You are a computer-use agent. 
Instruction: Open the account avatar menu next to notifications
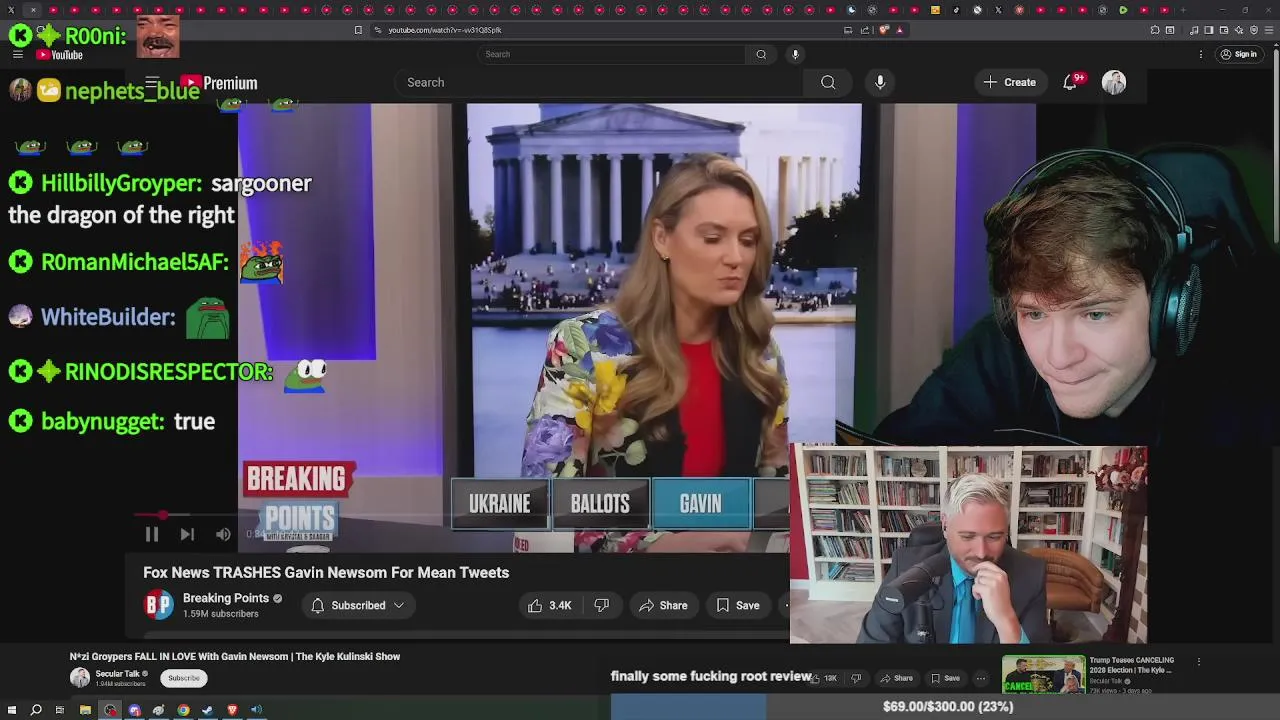(x=1114, y=82)
